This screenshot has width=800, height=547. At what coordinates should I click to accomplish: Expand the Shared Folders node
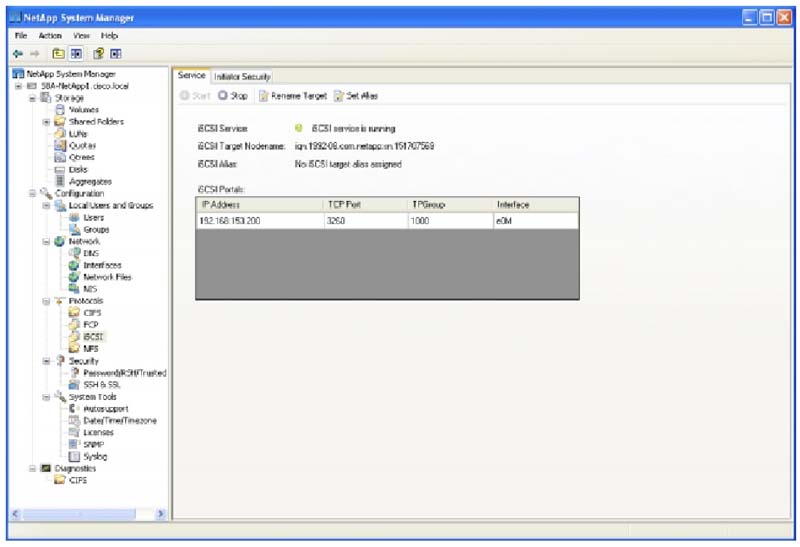point(46,121)
